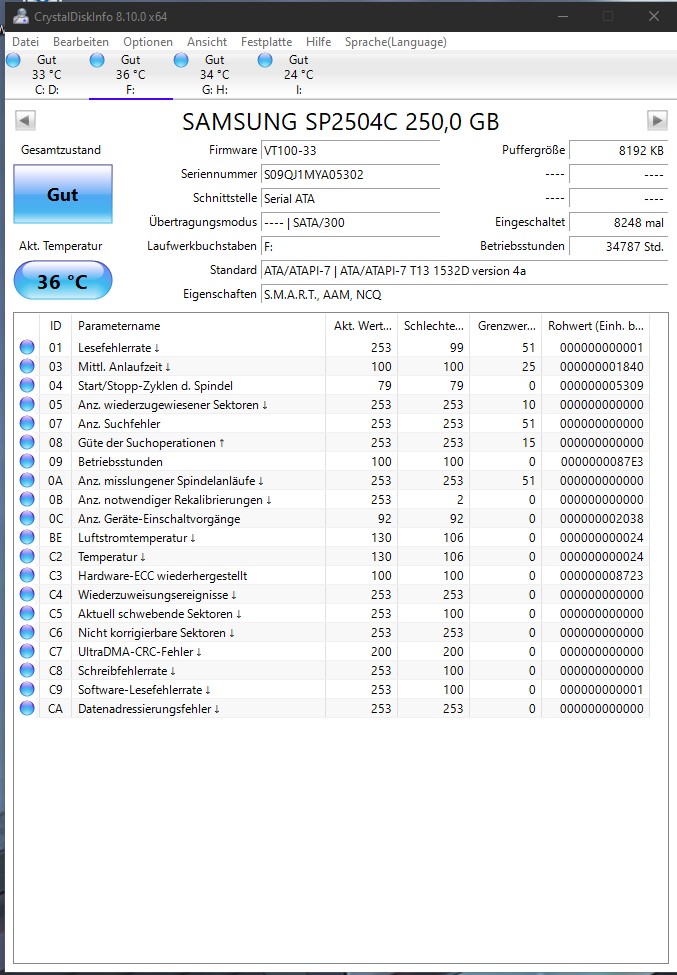Open the Hilfe menu
The width and height of the screenshot is (677, 975).
pyautogui.click(x=318, y=42)
